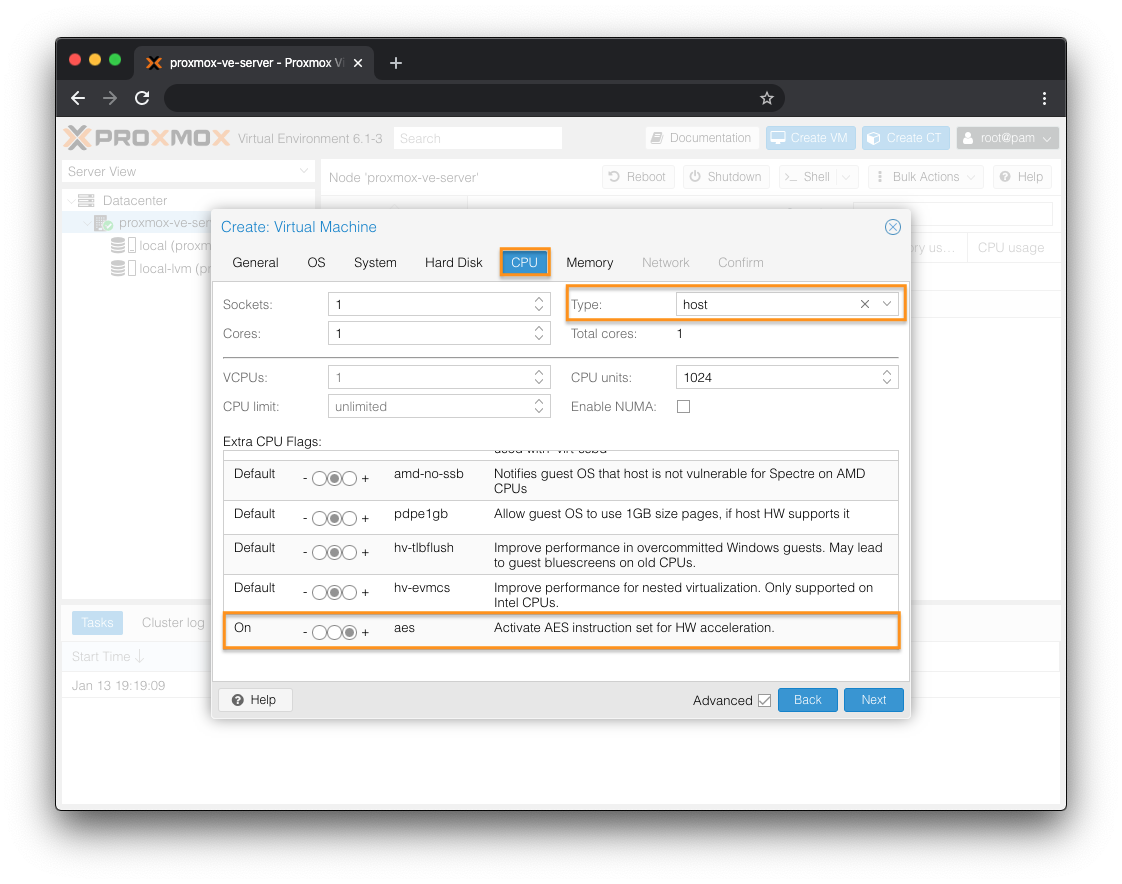Click the Datacenter server icon in tree
This screenshot has height=884, width=1122.
86,200
